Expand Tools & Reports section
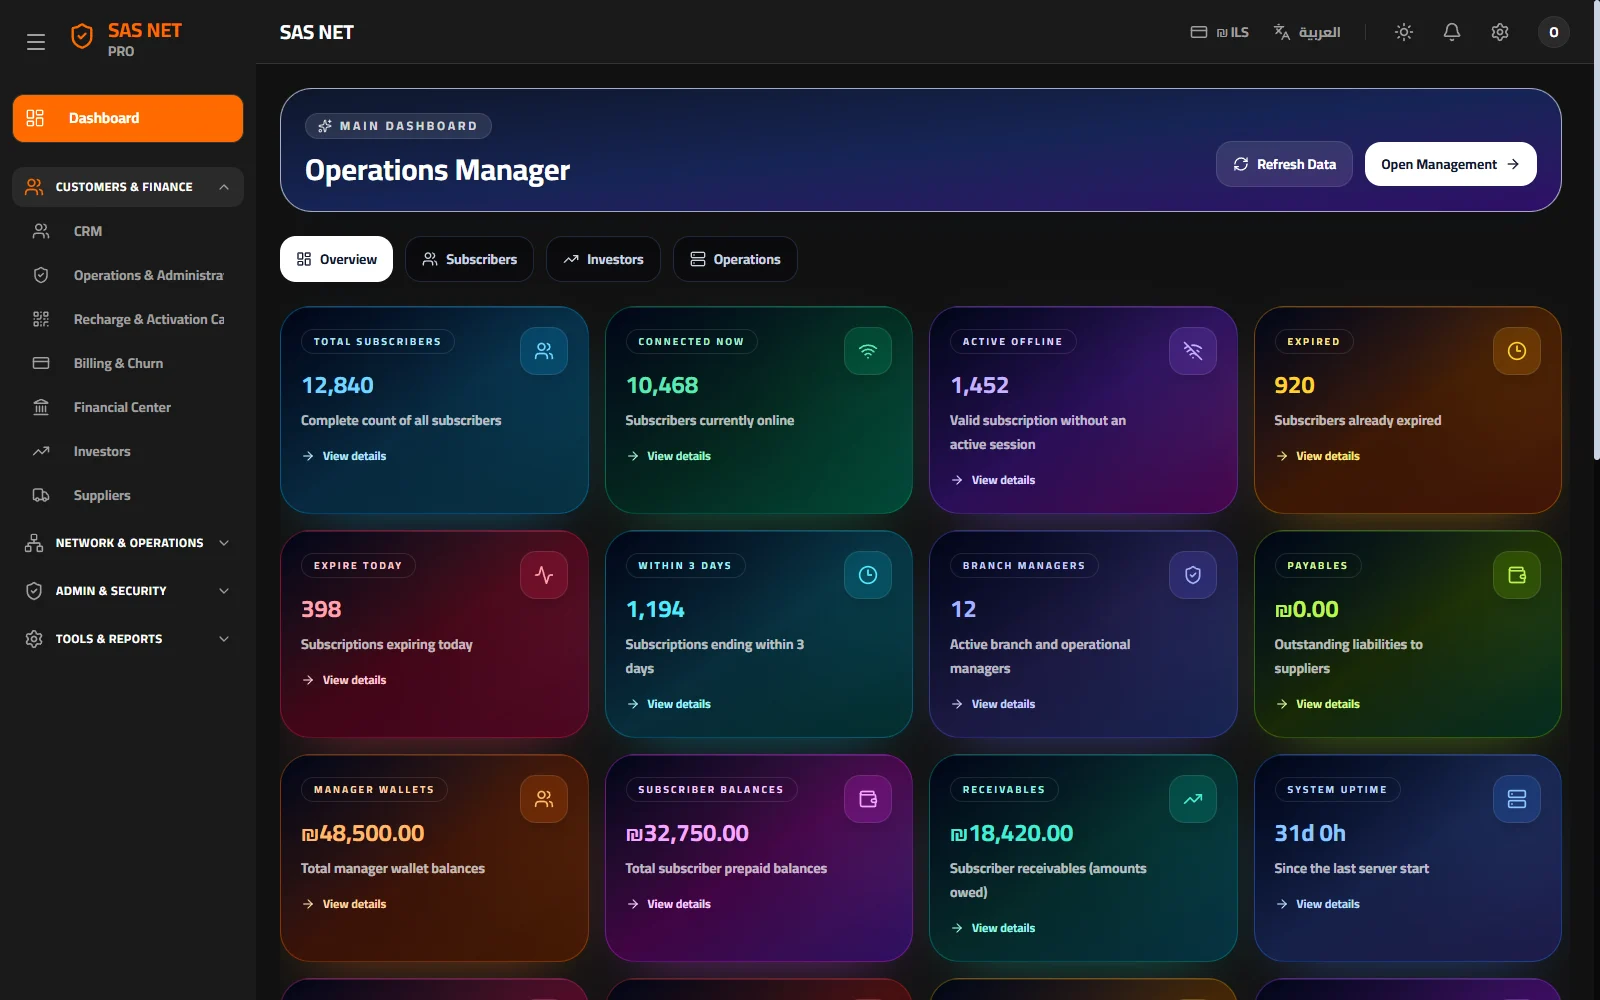Screen dimensions: 1600x1000 (x=128, y=639)
